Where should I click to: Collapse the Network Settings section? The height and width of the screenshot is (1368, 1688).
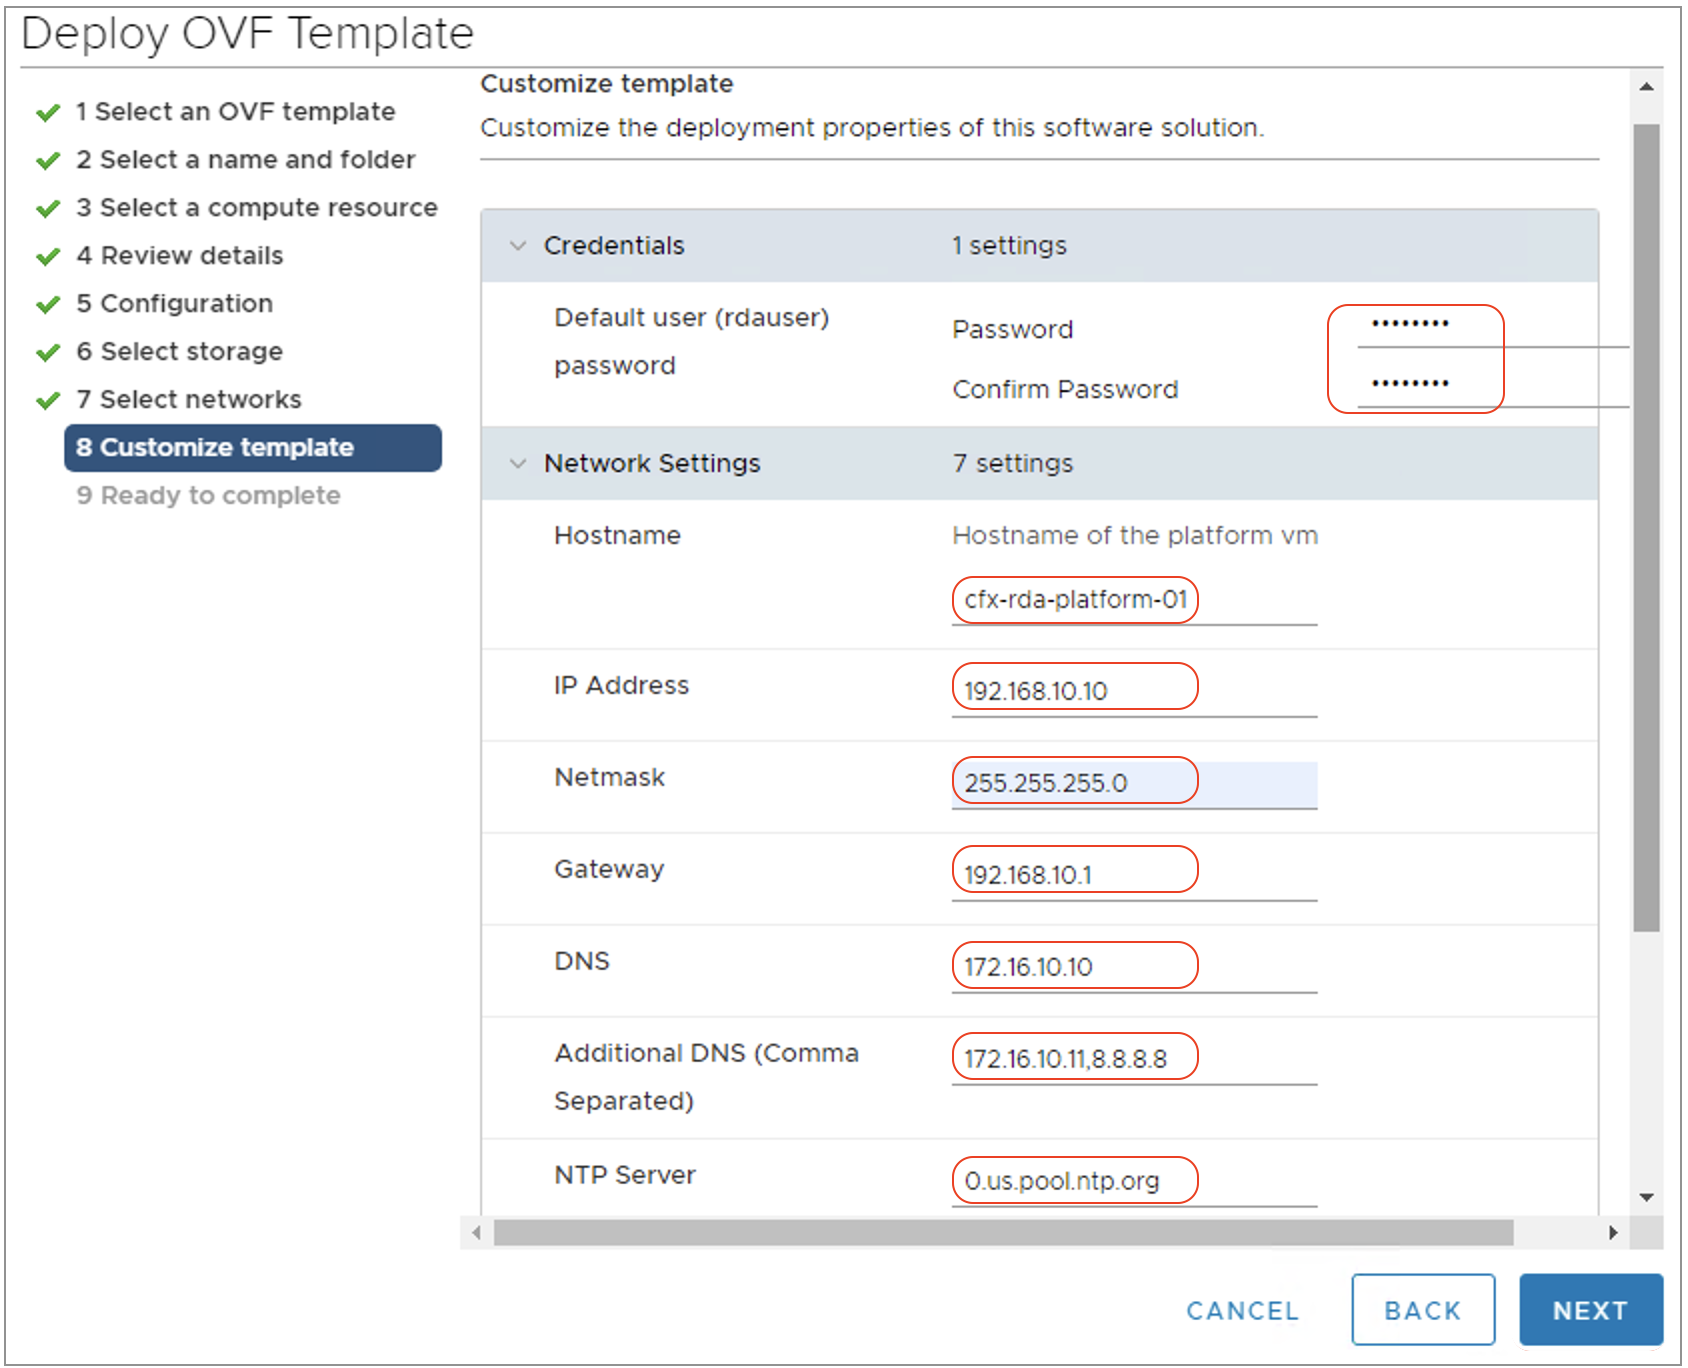tap(518, 463)
